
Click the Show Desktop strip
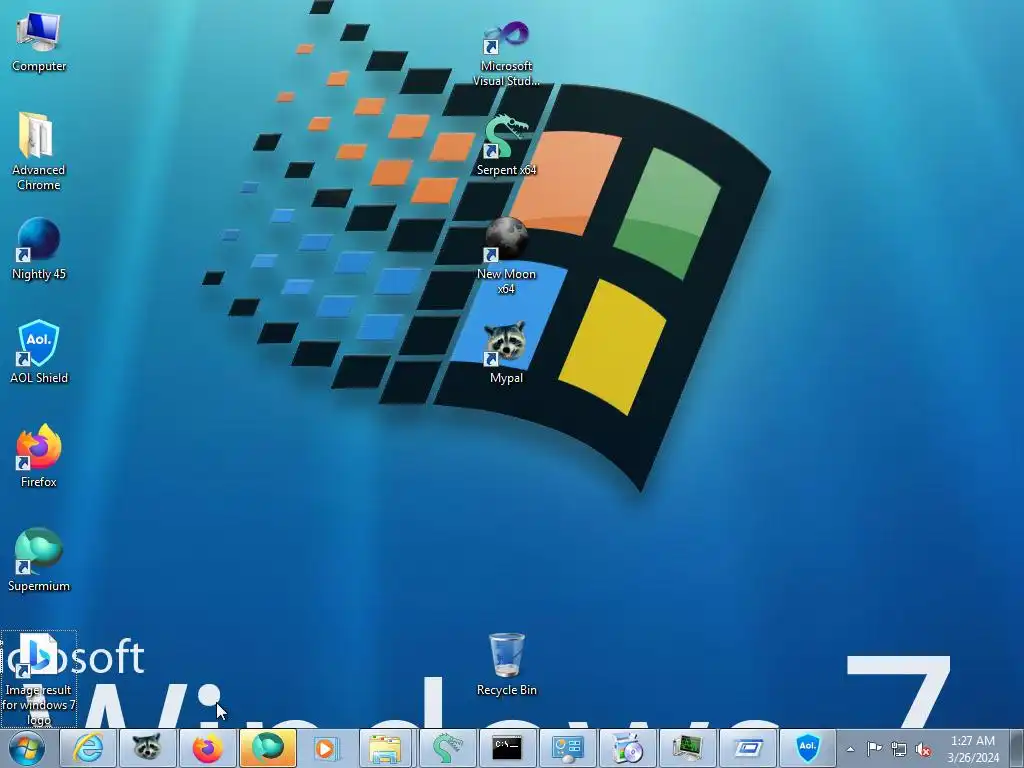(x=1017, y=748)
